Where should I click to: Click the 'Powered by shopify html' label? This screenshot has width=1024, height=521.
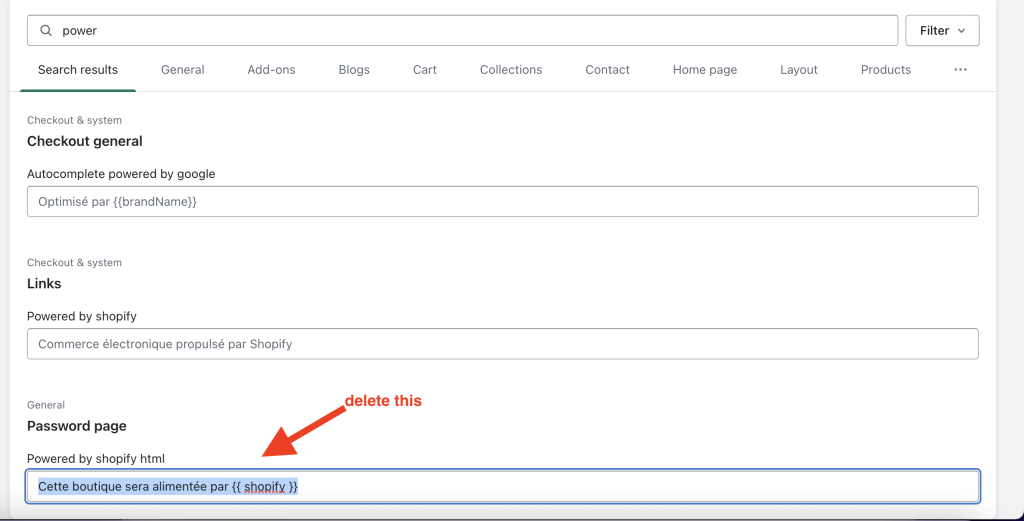pos(96,458)
